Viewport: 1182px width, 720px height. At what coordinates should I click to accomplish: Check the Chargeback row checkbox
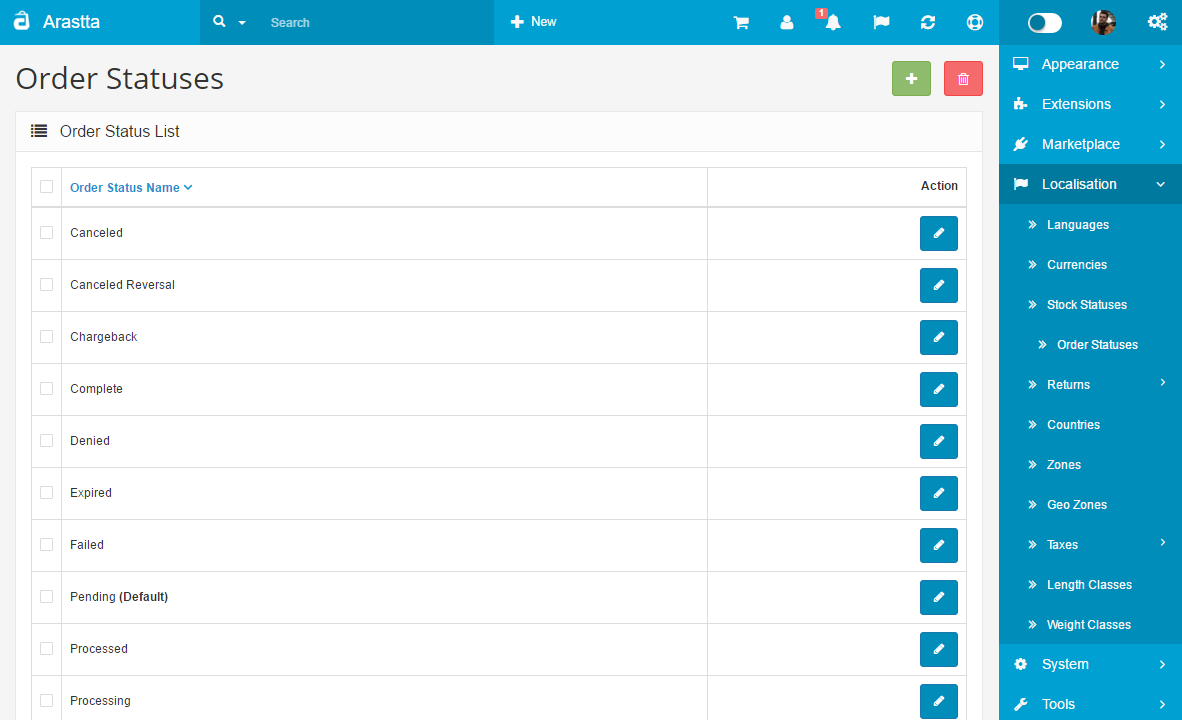pos(47,337)
